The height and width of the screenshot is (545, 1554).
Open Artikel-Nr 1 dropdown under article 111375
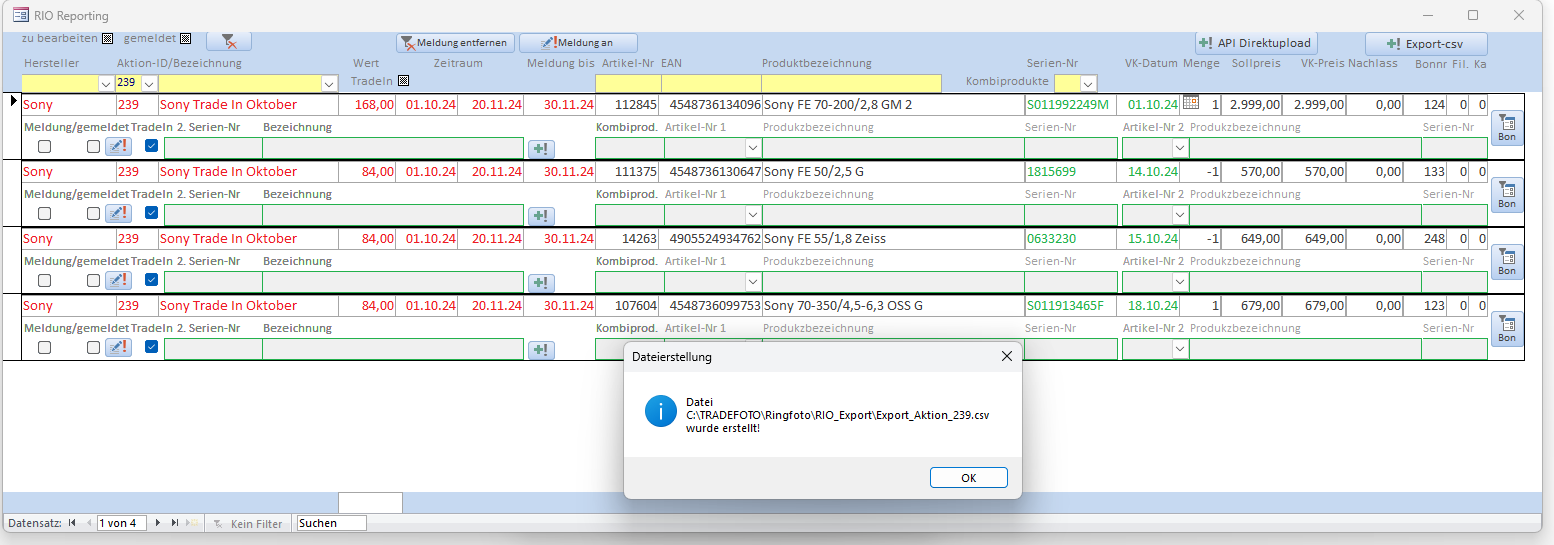[x=752, y=215]
